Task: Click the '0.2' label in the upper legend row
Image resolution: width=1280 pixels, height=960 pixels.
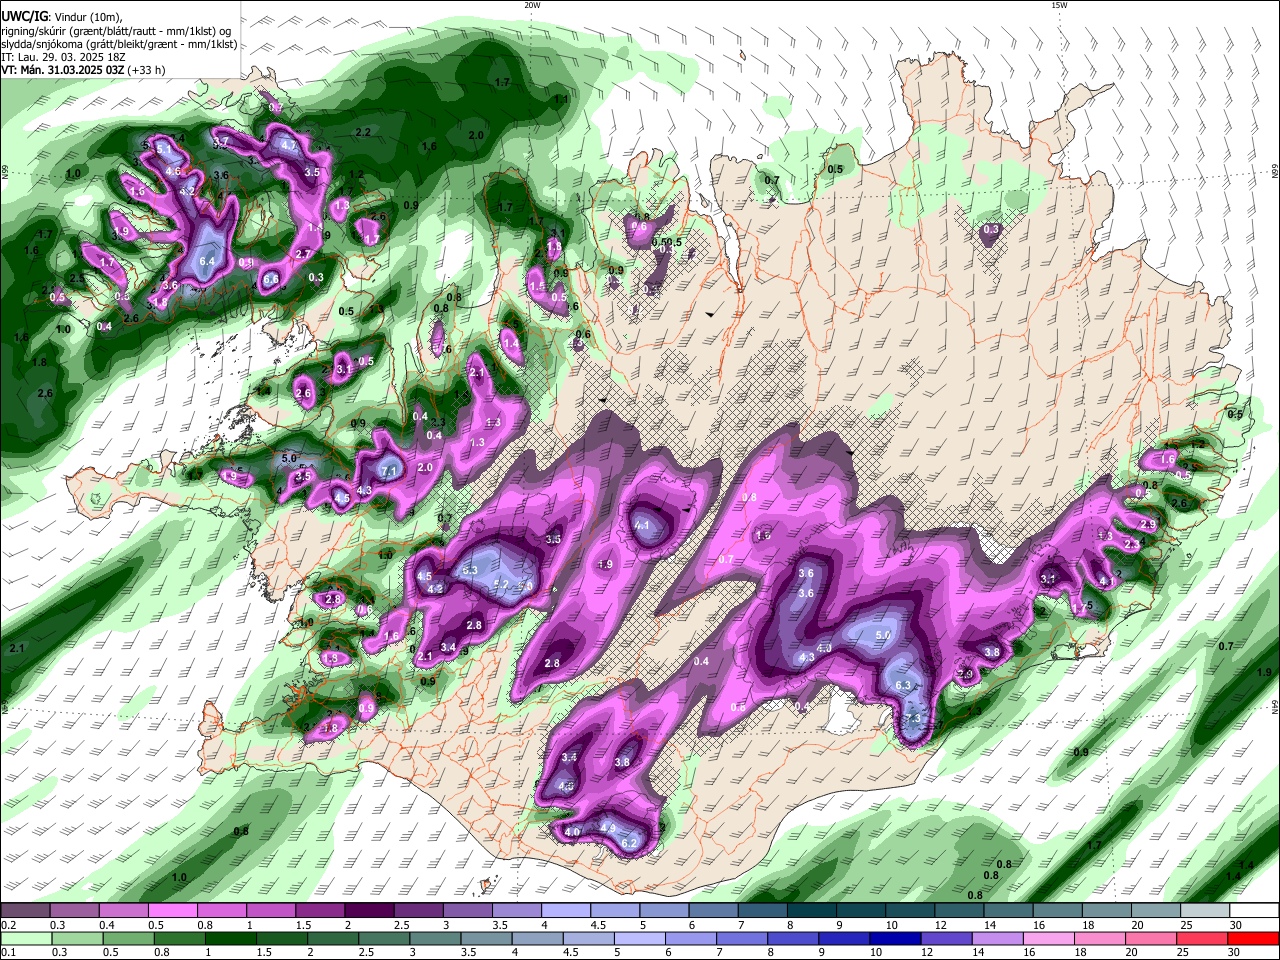Action: (8, 925)
